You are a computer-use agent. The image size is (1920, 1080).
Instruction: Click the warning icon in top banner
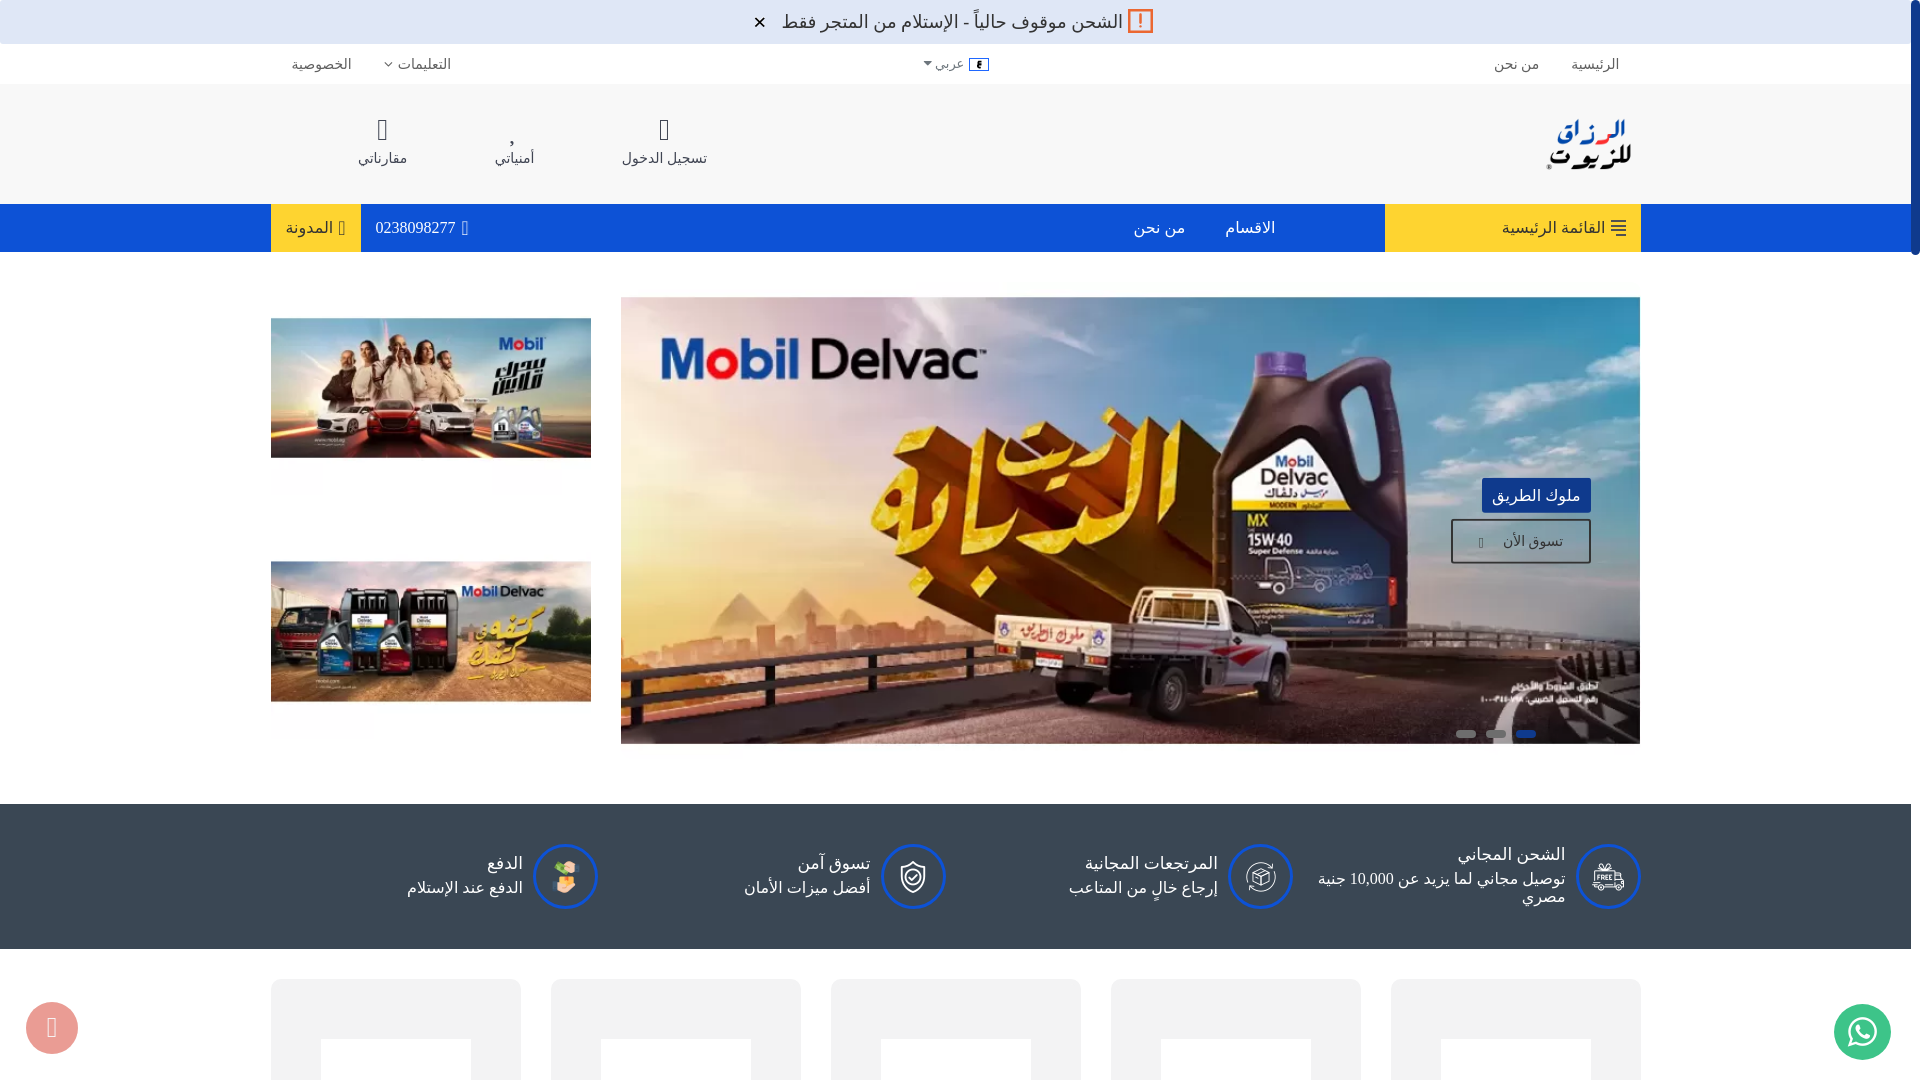[x=1140, y=21]
